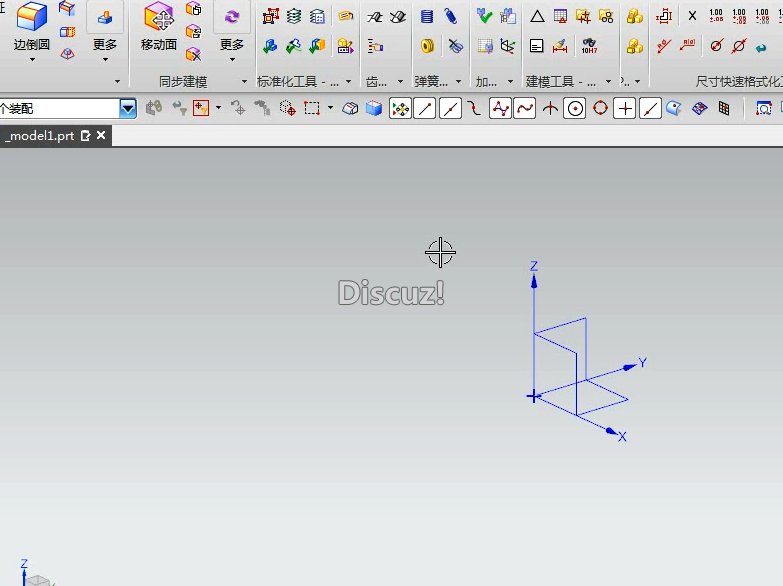Toggle the red wavy-line Defining Point snap
The height and width of the screenshot is (586, 783).
[525, 108]
